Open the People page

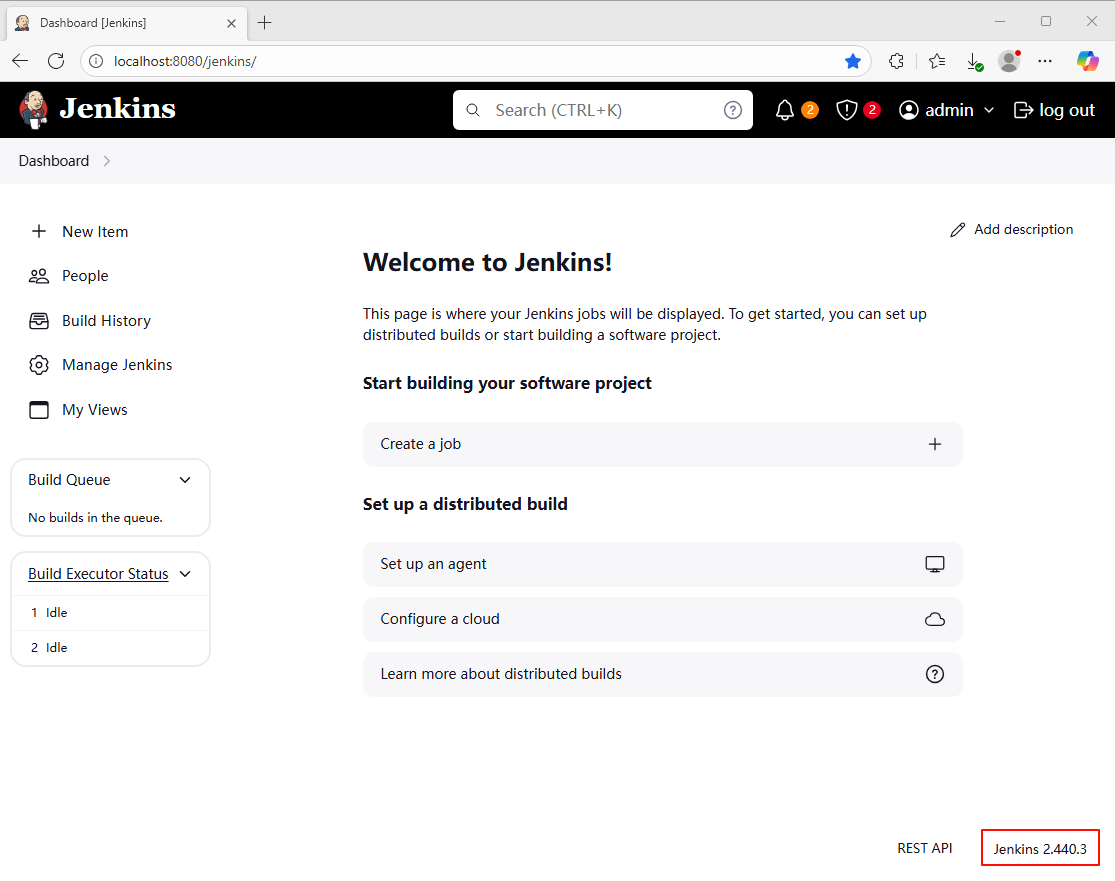(x=85, y=276)
